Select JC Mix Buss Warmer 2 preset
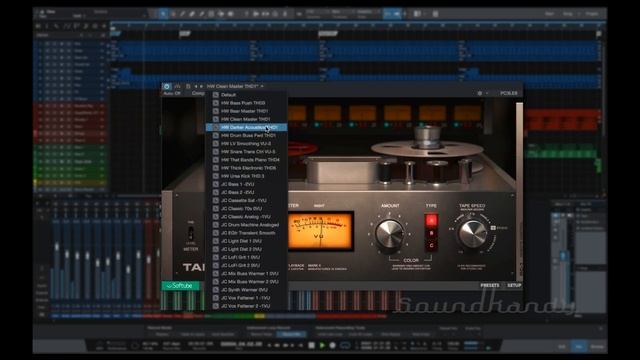The width and height of the screenshot is (640, 360). tap(247, 282)
